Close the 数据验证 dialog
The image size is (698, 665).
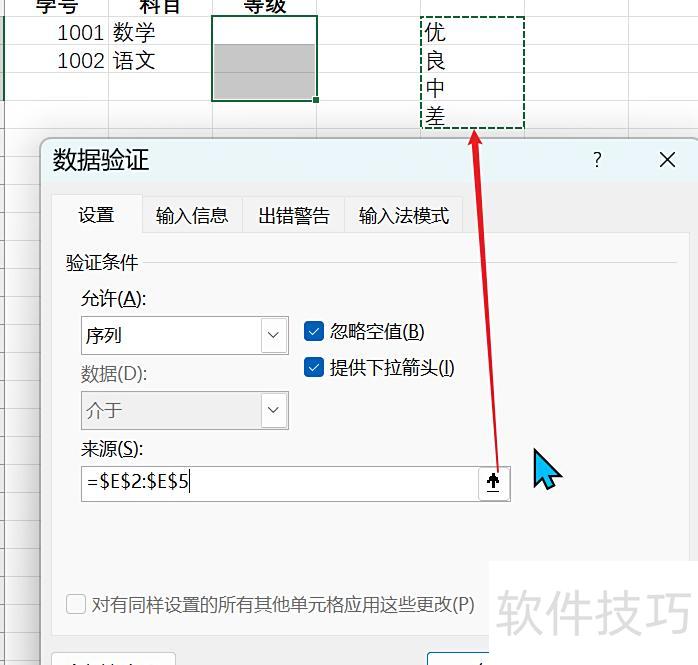[x=667, y=160]
